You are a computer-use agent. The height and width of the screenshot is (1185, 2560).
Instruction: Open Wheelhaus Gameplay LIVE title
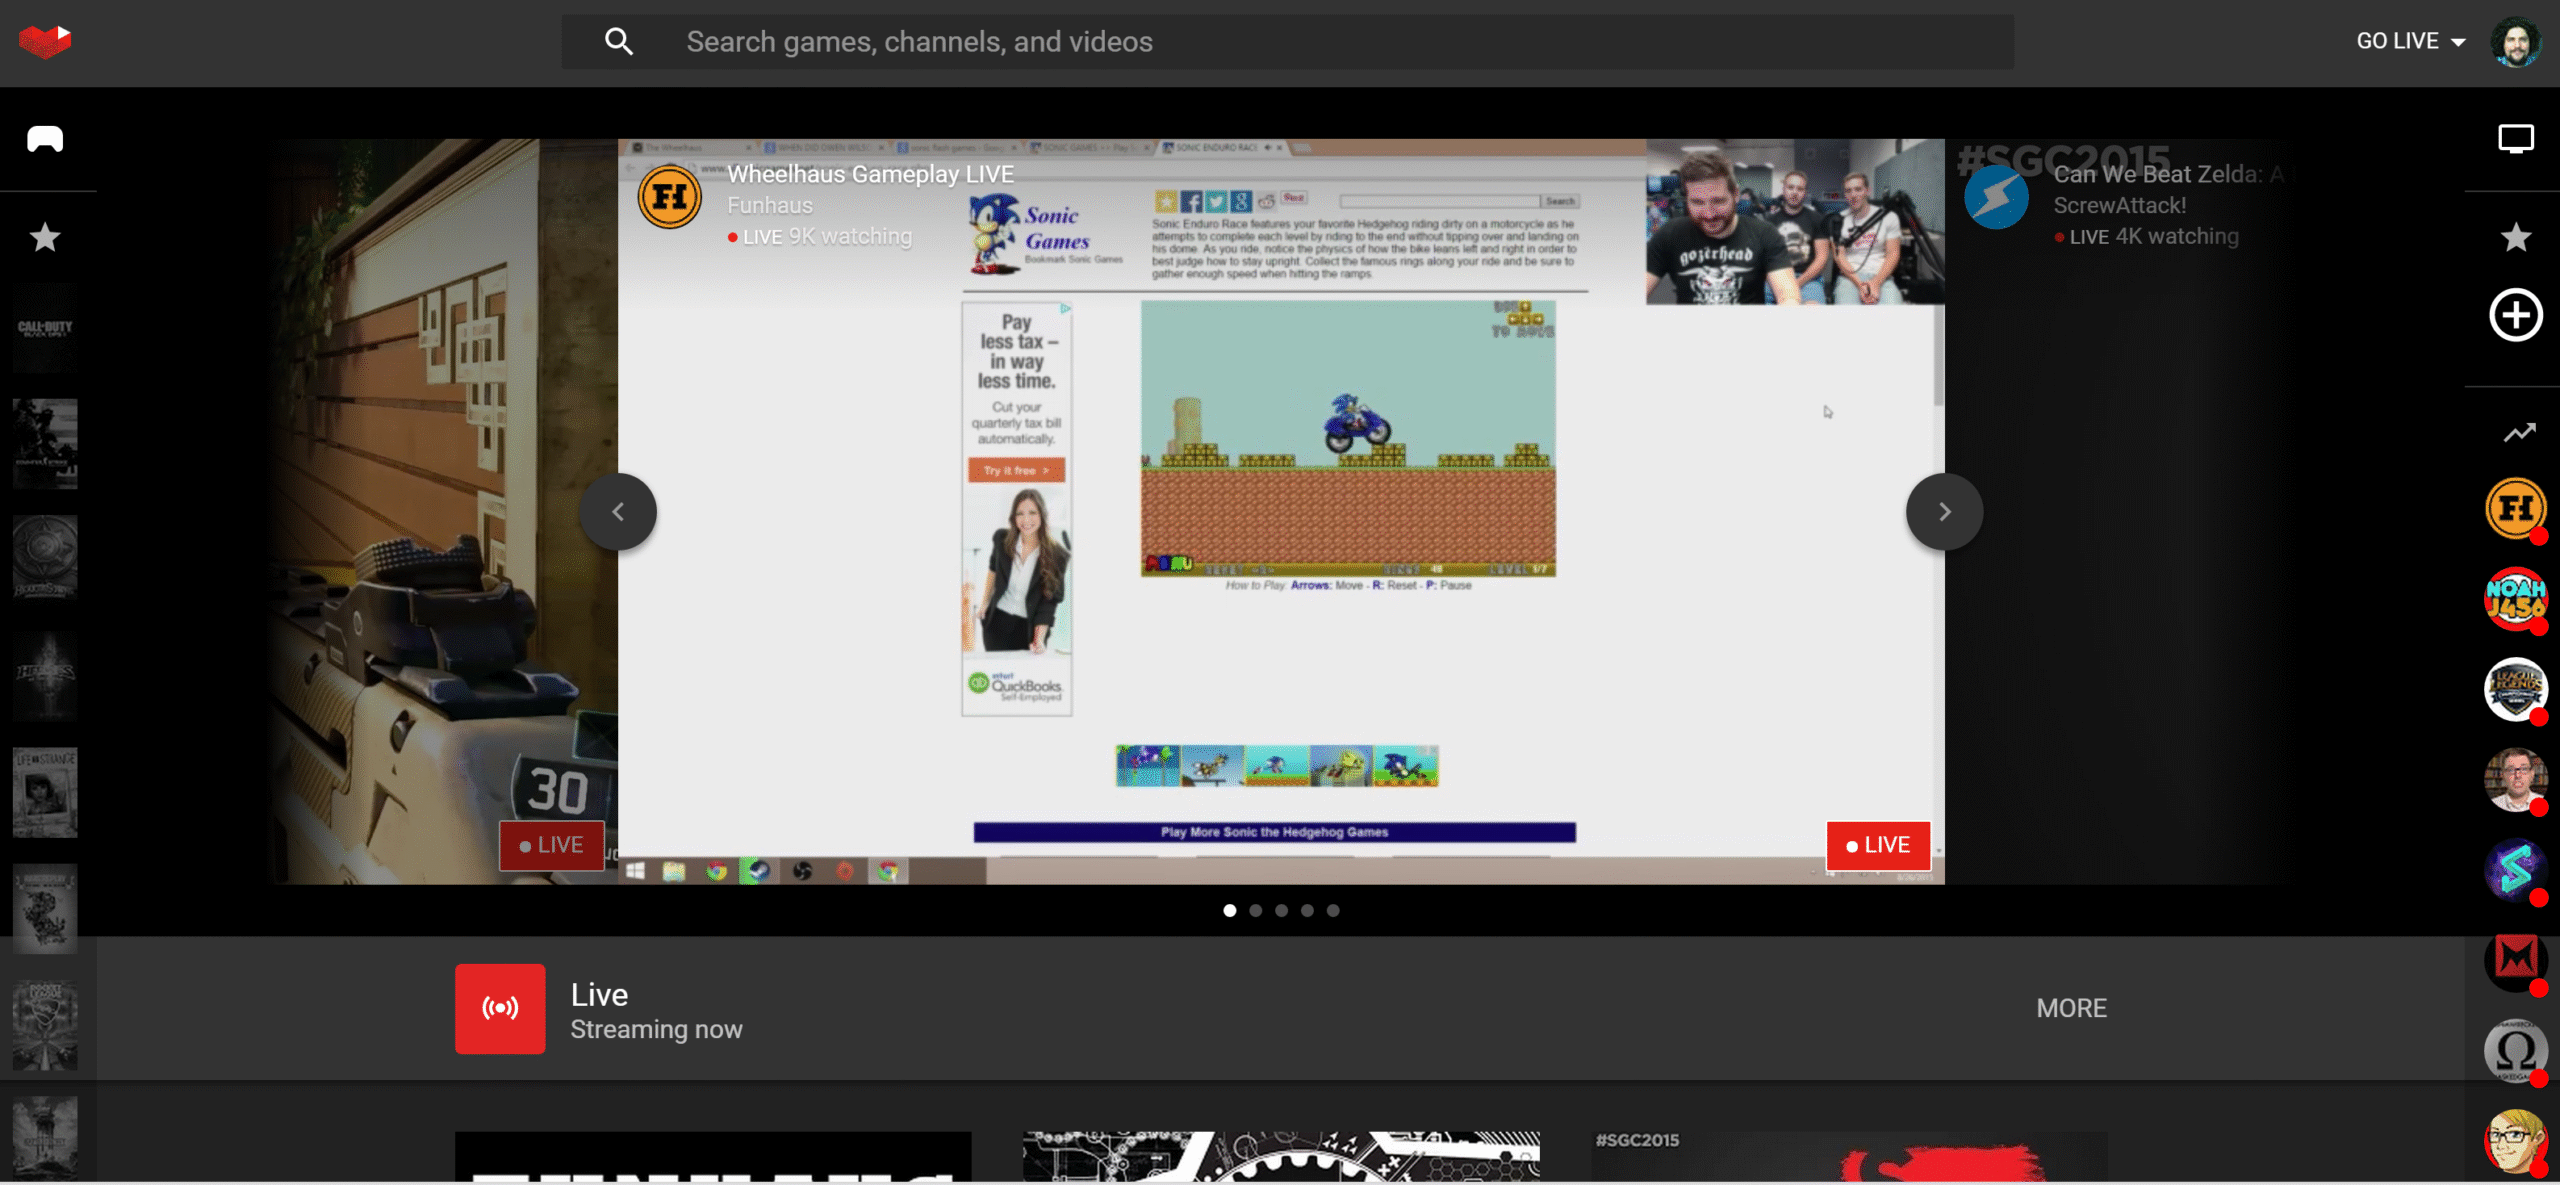pyautogui.click(x=870, y=174)
